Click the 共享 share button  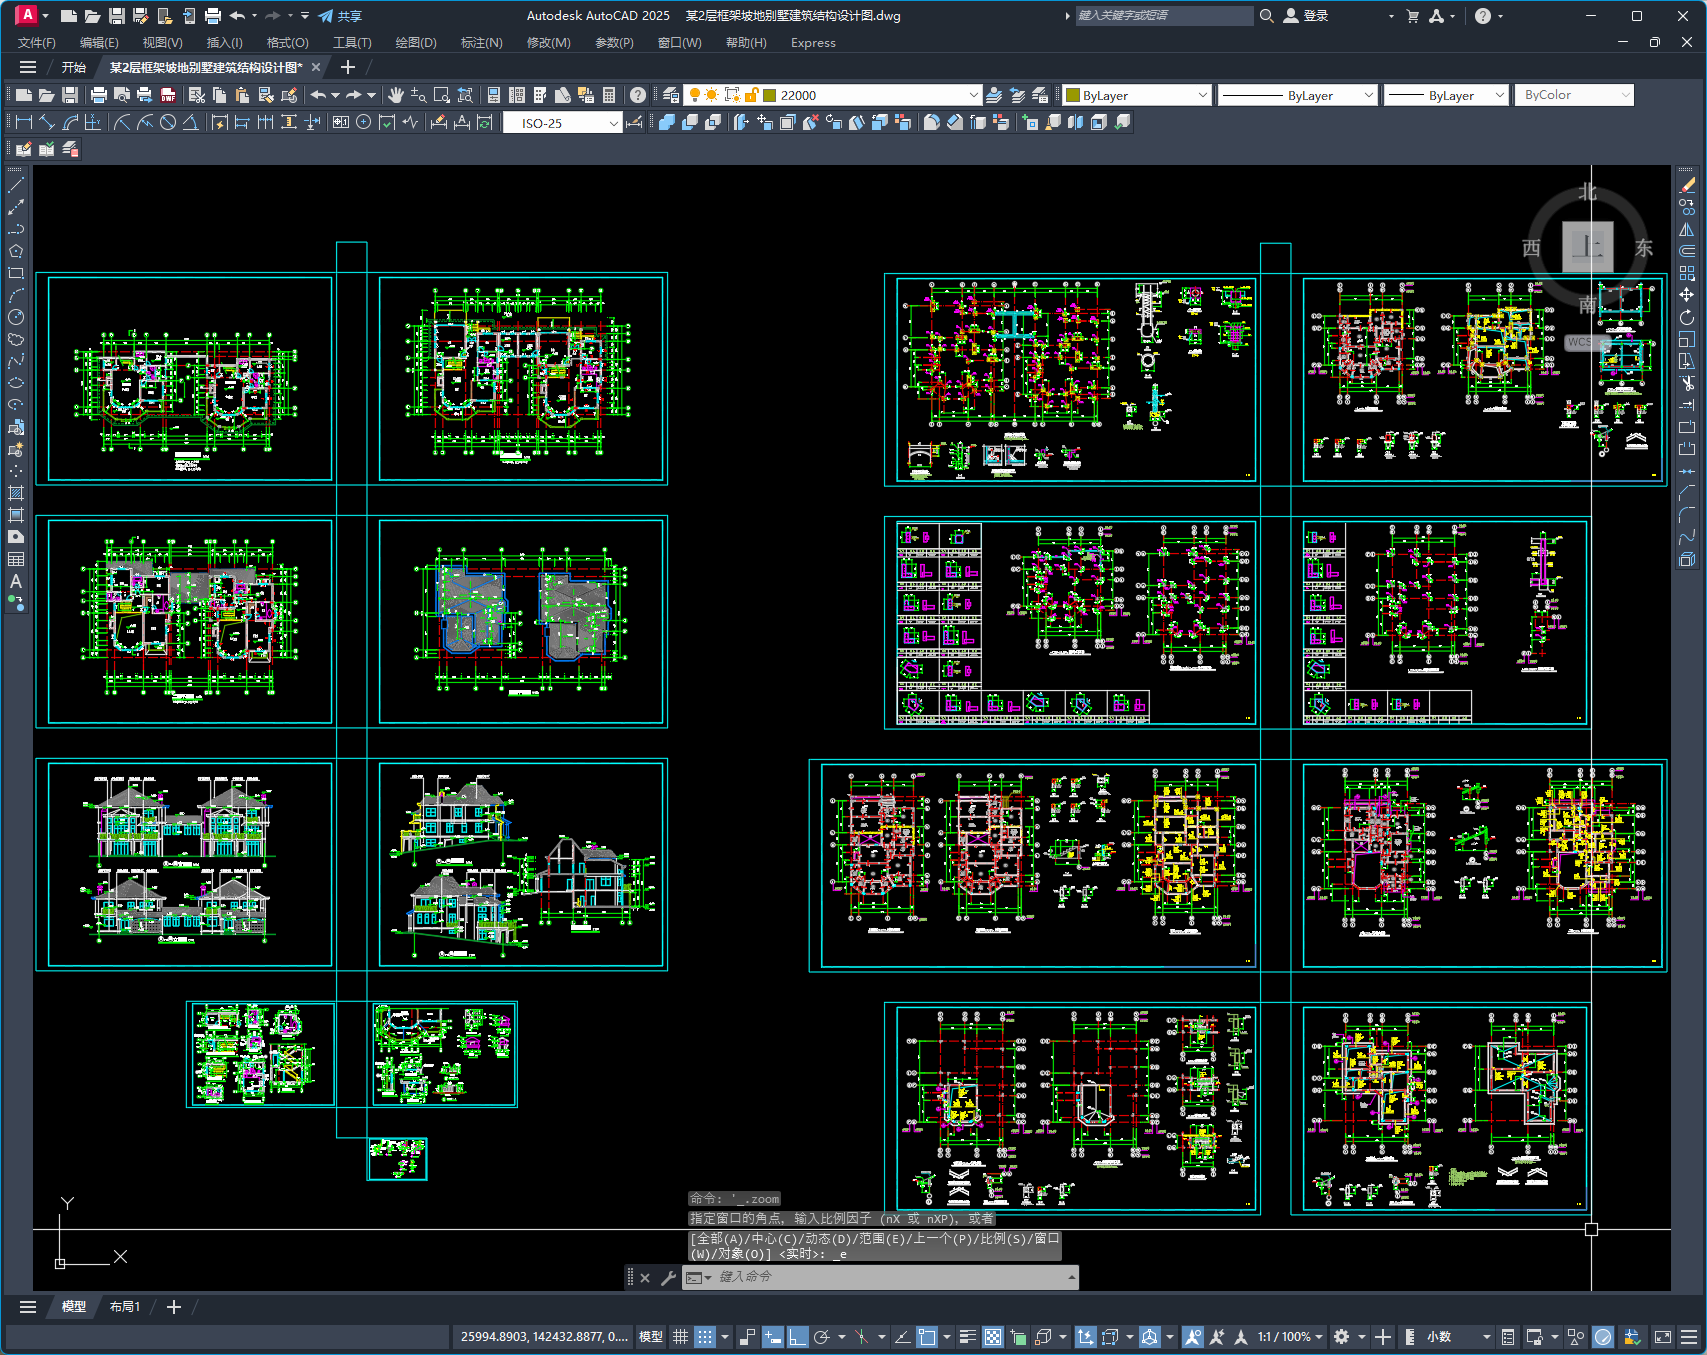tap(340, 16)
